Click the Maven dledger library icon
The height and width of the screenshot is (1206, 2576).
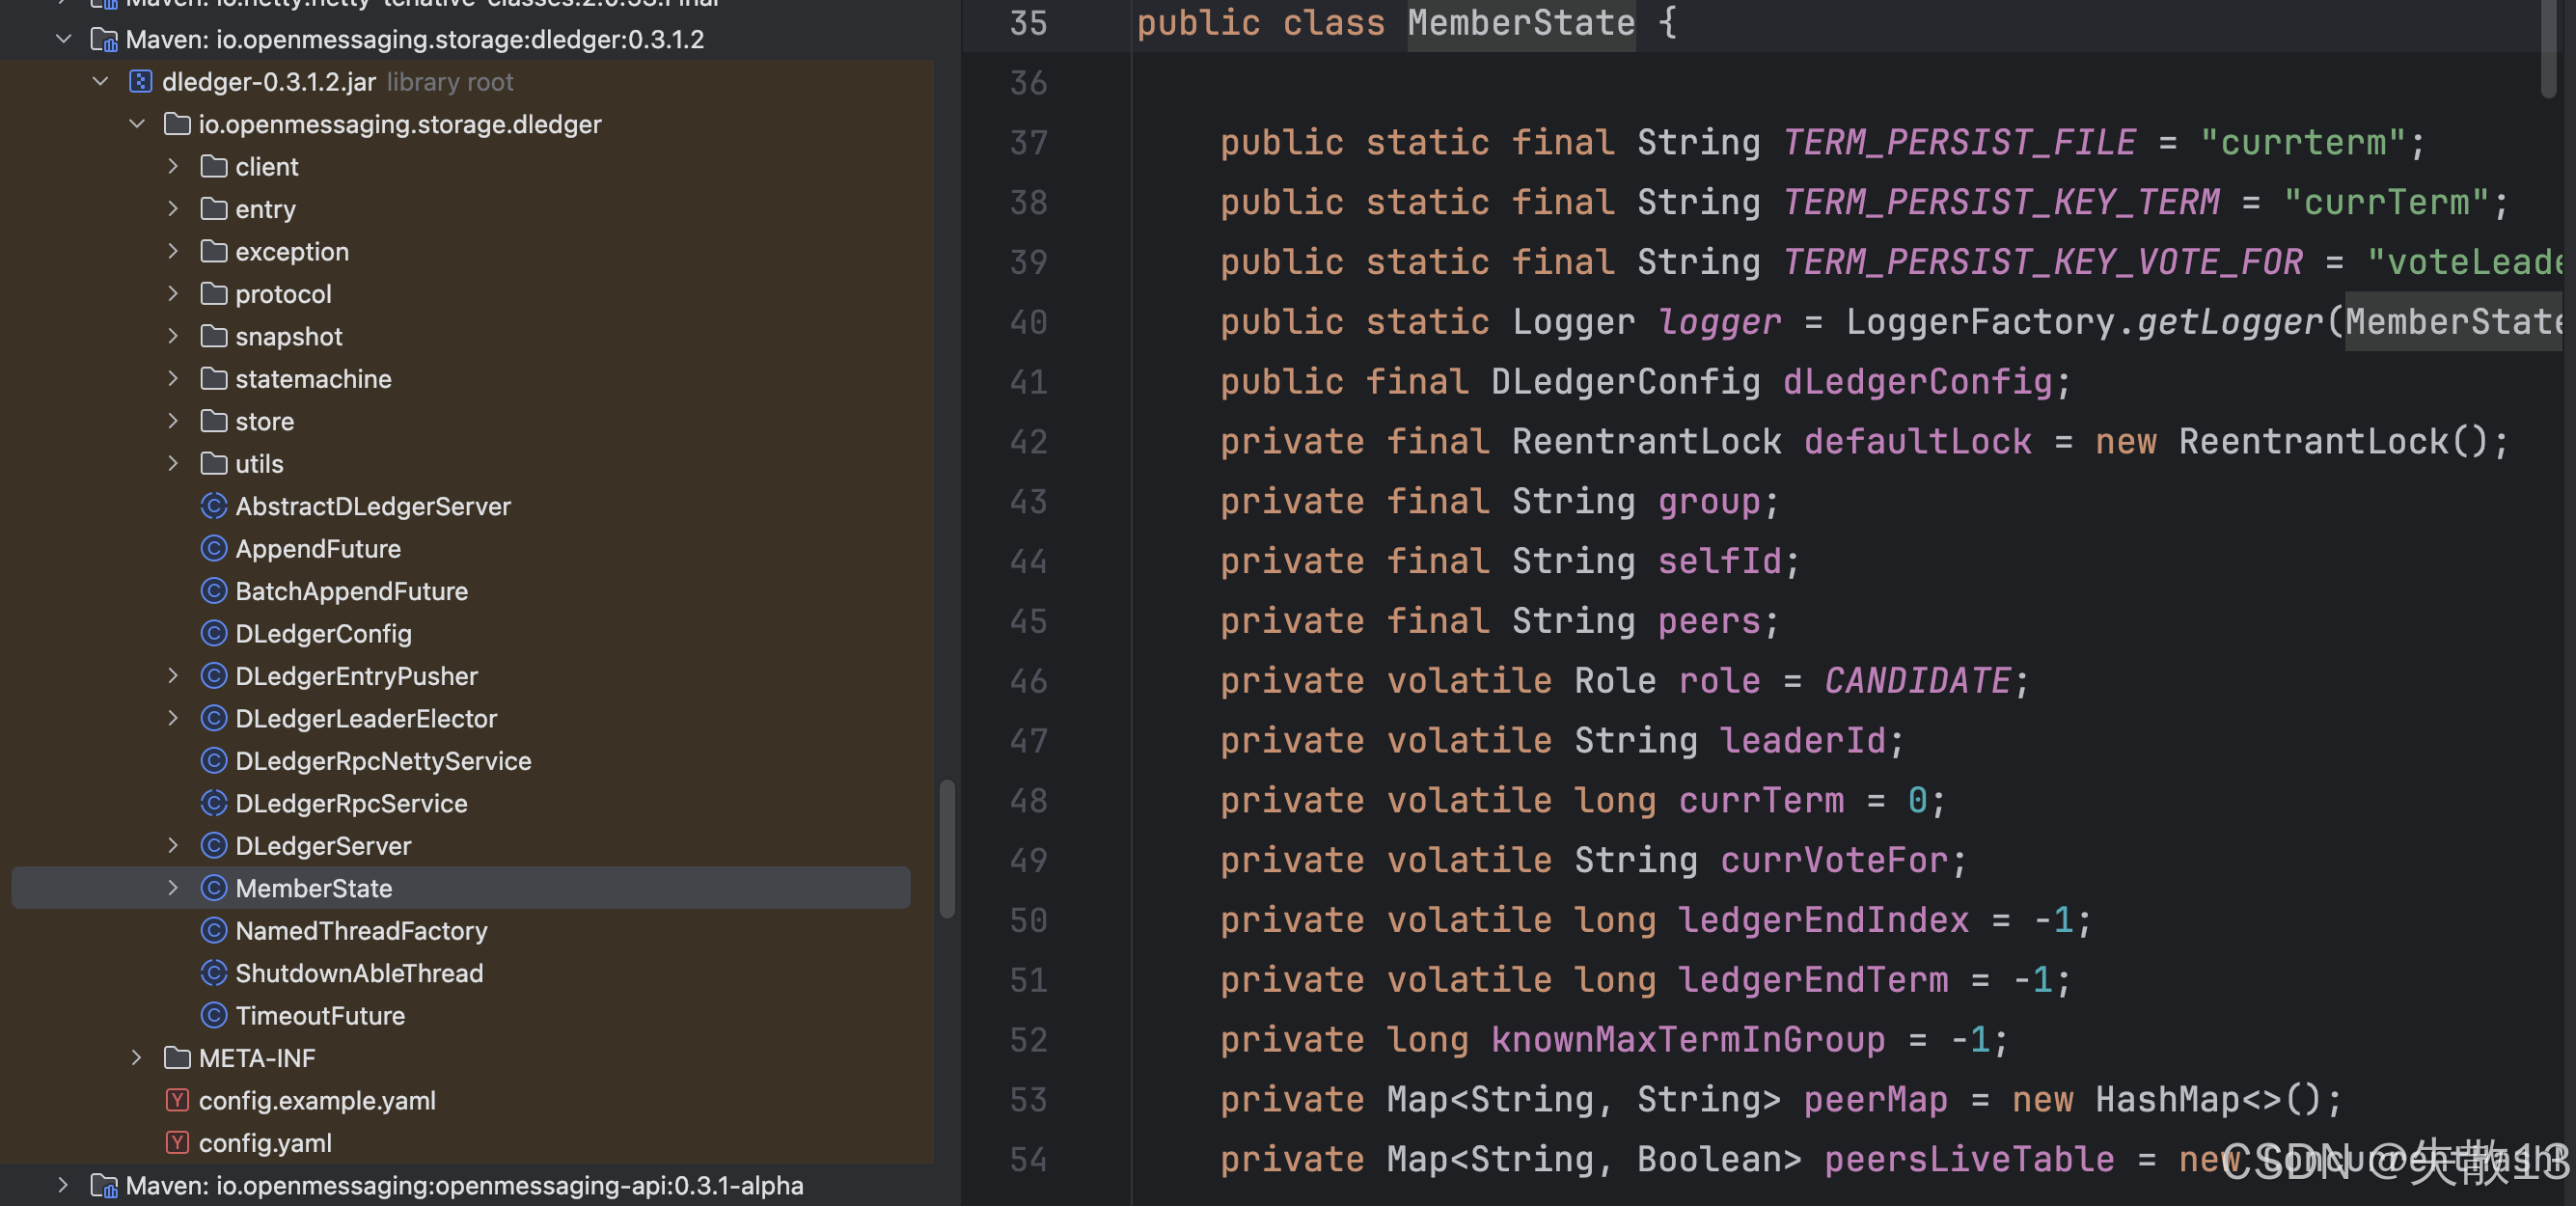(104, 39)
